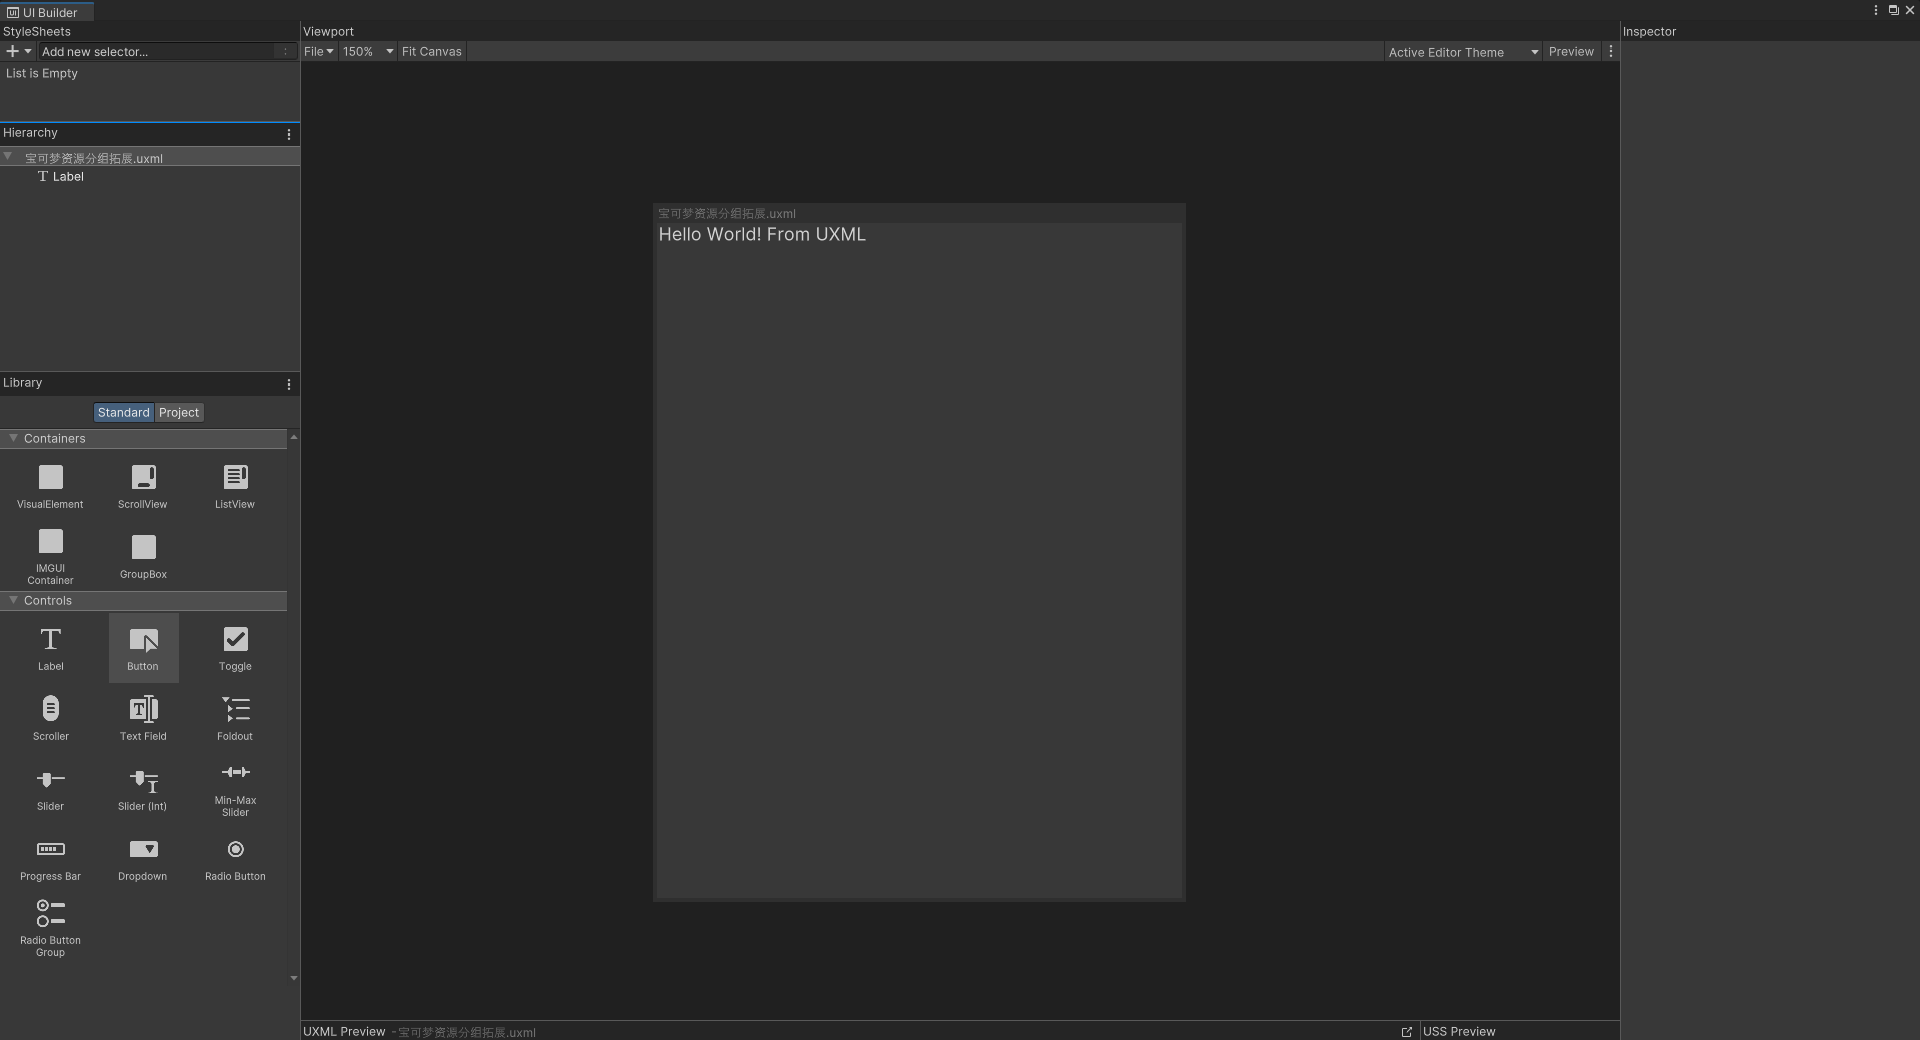
Task: Open Viewport toolbar more options menu
Action: pos(1610,52)
